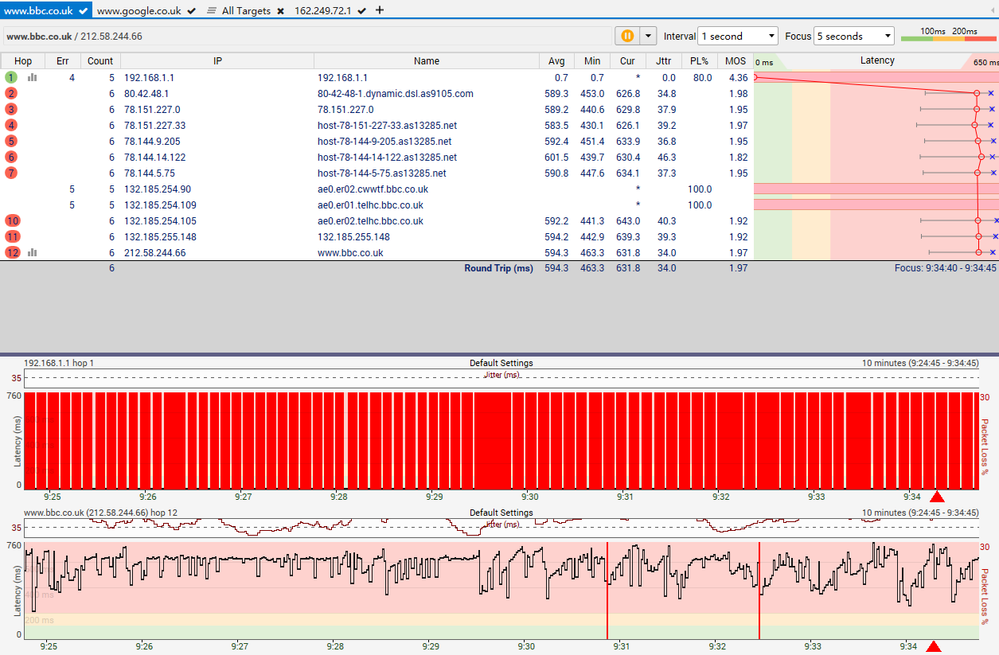Viewport: 999px width, 655px height.
Task: Click red focus triangle on hop 1 timeline
Action: click(937, 496)
